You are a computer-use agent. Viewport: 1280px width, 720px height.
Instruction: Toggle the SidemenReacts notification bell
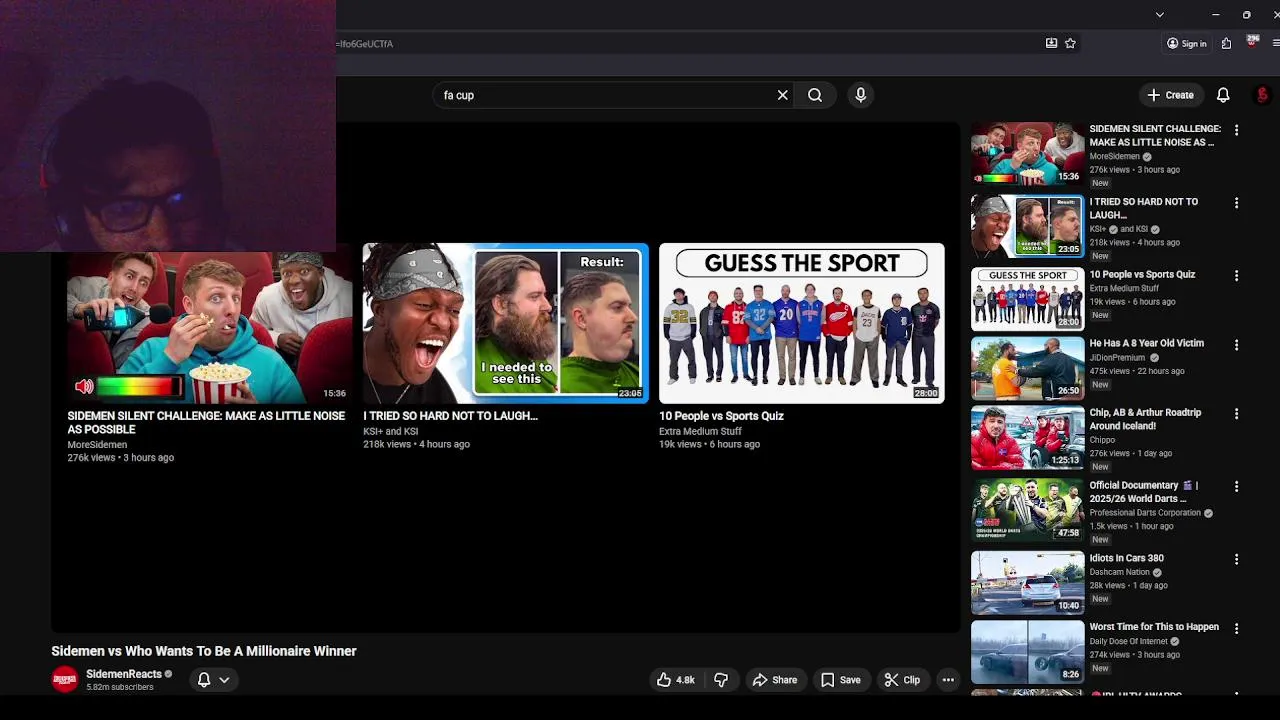tap(204, 679)
